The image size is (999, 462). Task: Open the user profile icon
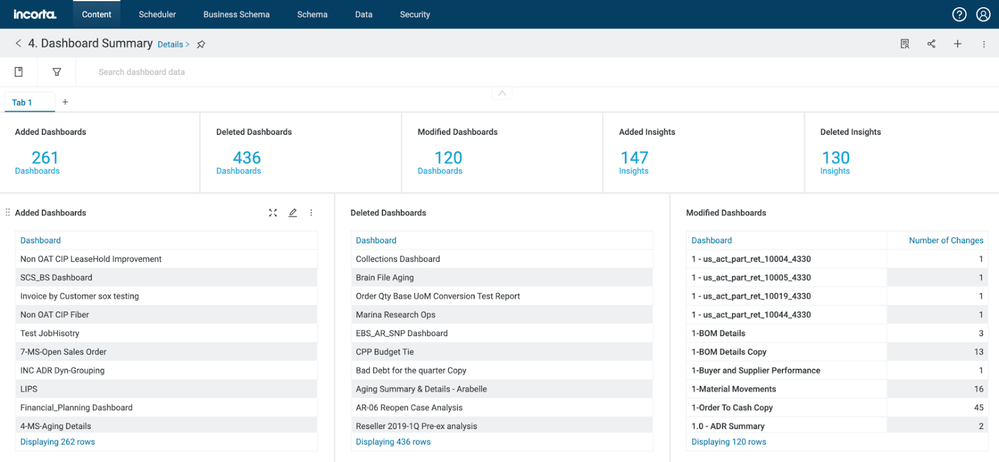983,14
